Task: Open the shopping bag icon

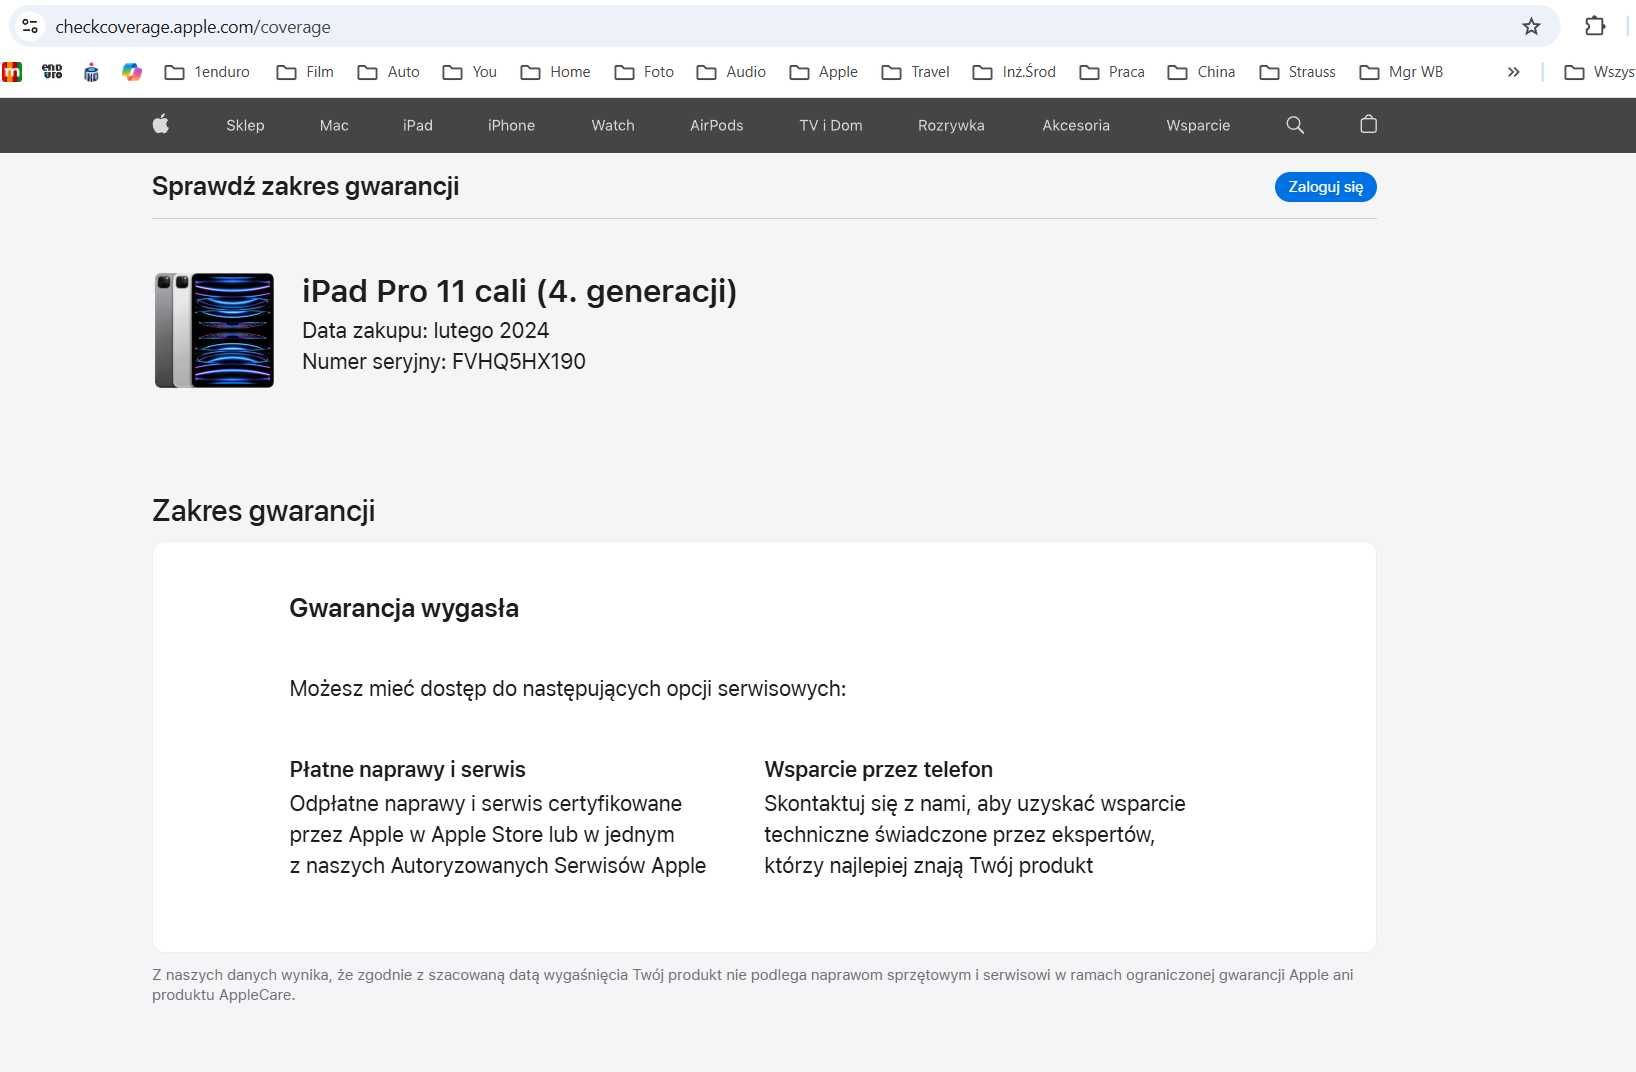Action: 1369,124
